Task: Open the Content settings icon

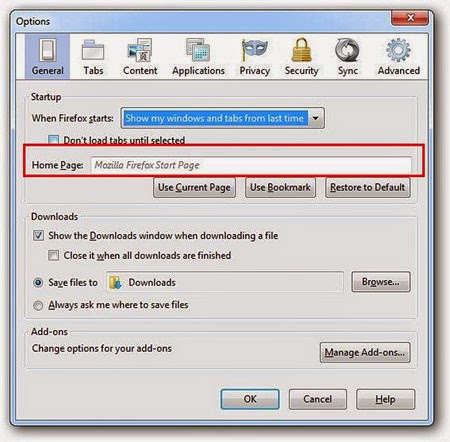Action: [140, 50]
